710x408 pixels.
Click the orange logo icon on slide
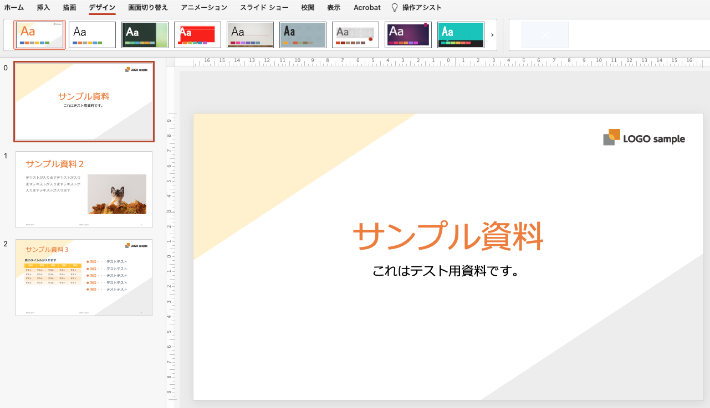611,137
